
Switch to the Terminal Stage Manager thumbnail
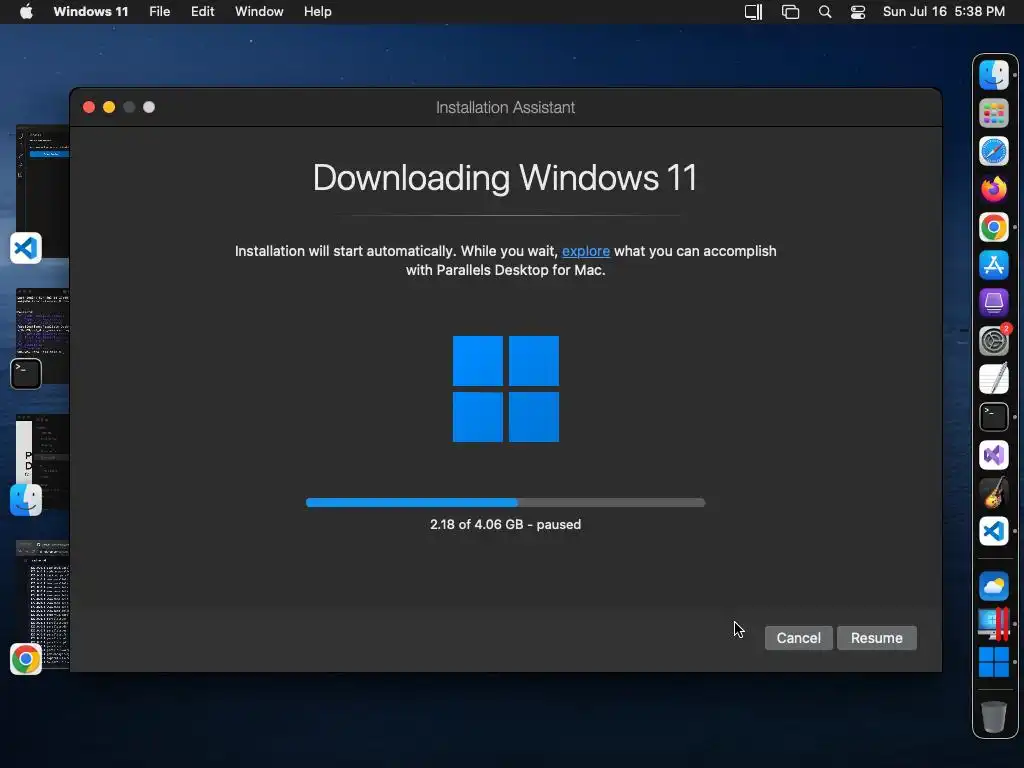42,338
